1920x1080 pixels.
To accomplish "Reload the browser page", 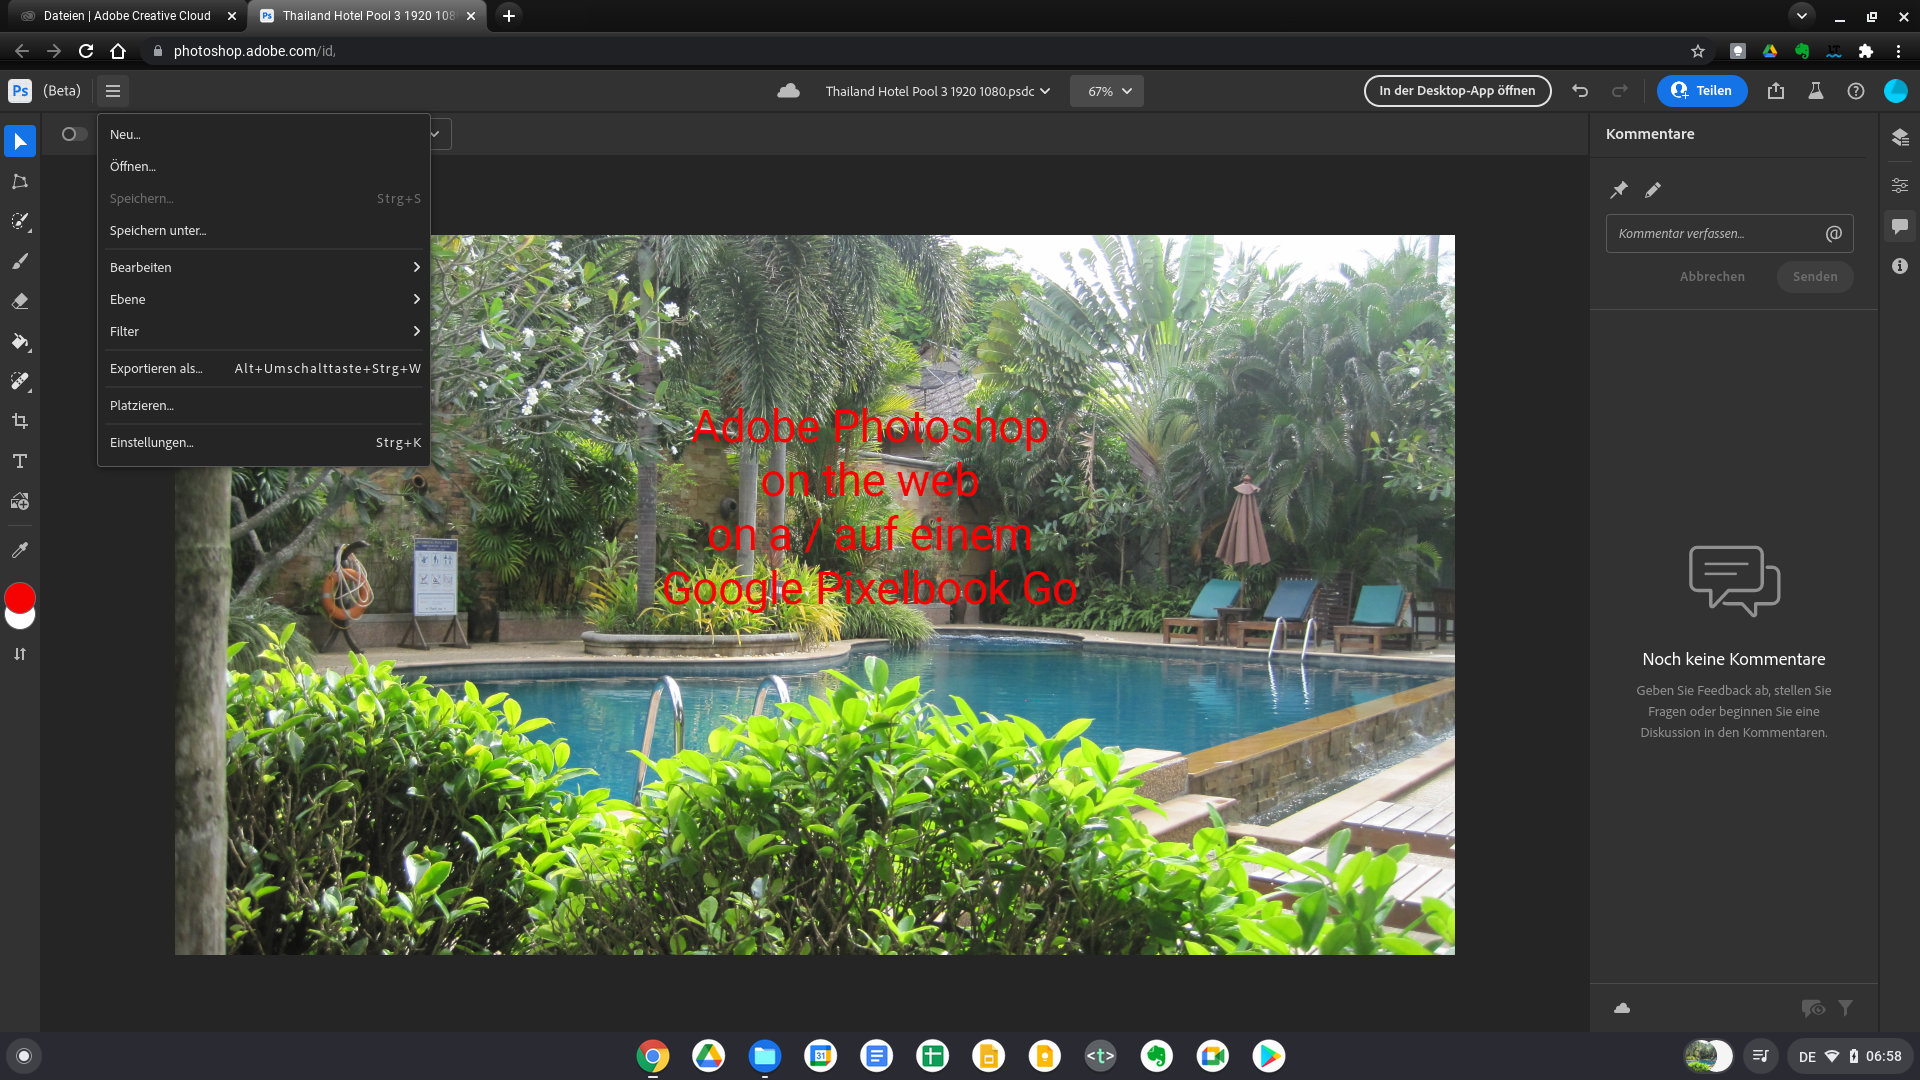I will pos(86,51).
